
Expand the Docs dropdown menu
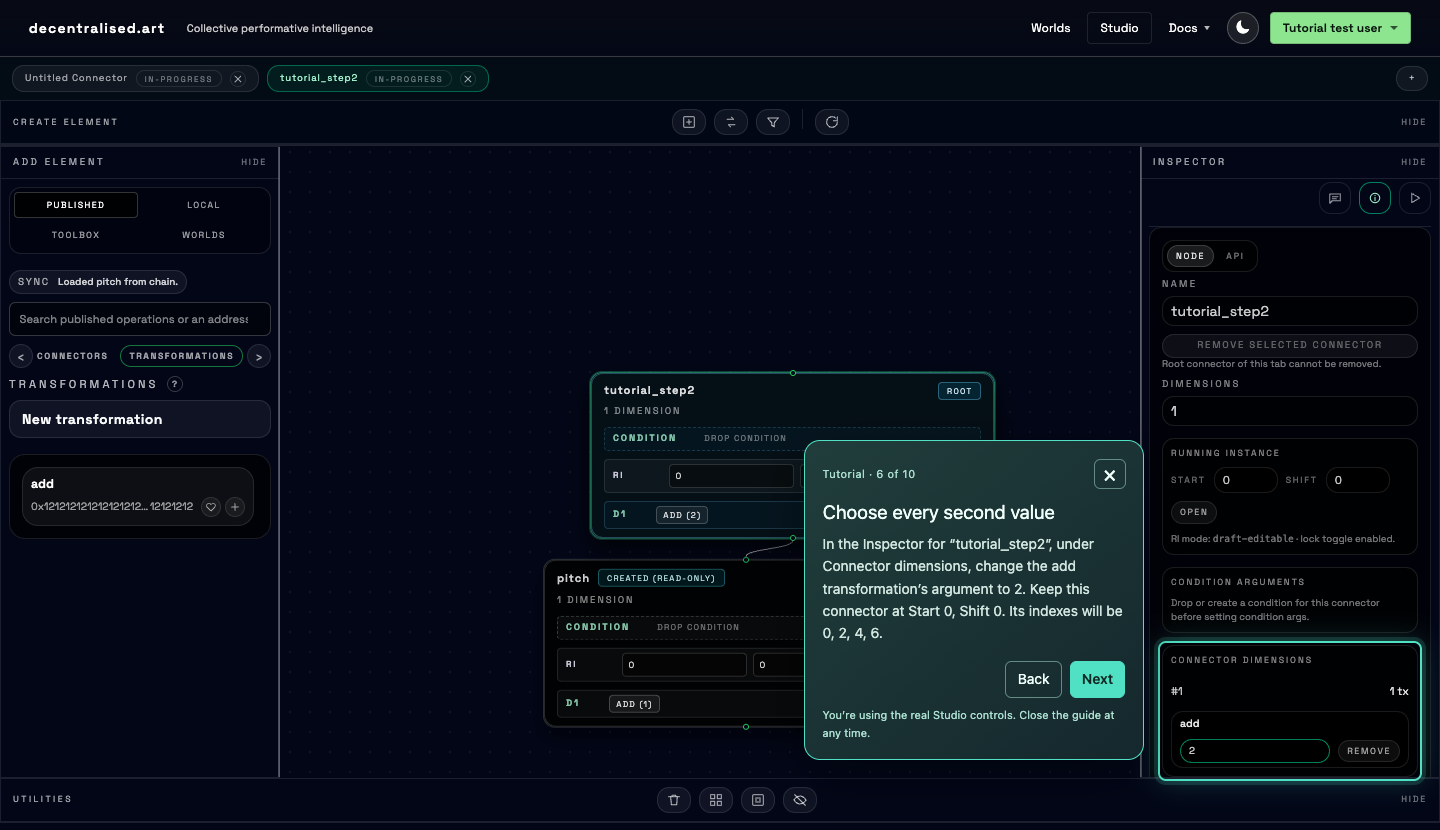(x=1189, y=28)
